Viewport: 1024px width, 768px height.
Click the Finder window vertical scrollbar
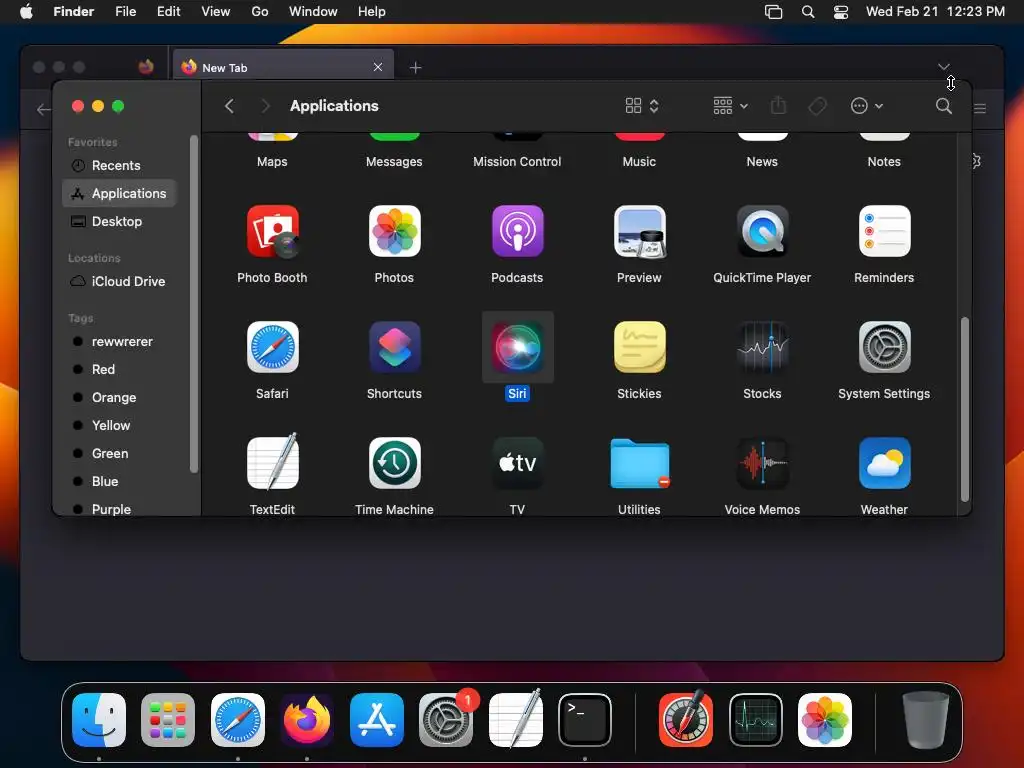[965, 409]
